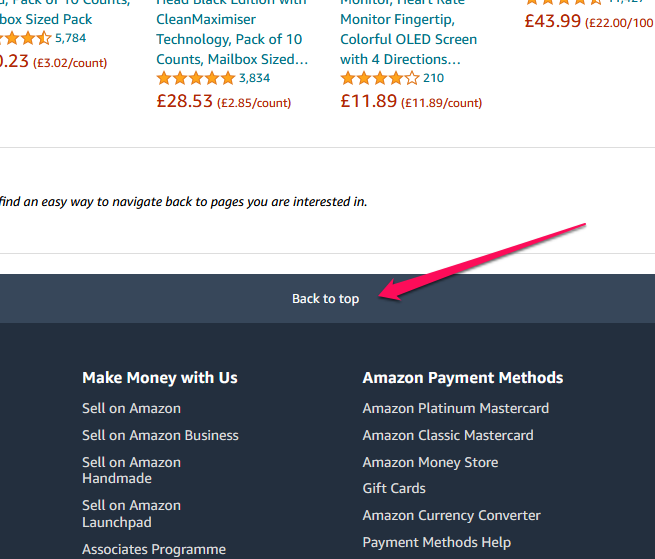Open Sell on Amazon Business link

(x=160, y=435)
